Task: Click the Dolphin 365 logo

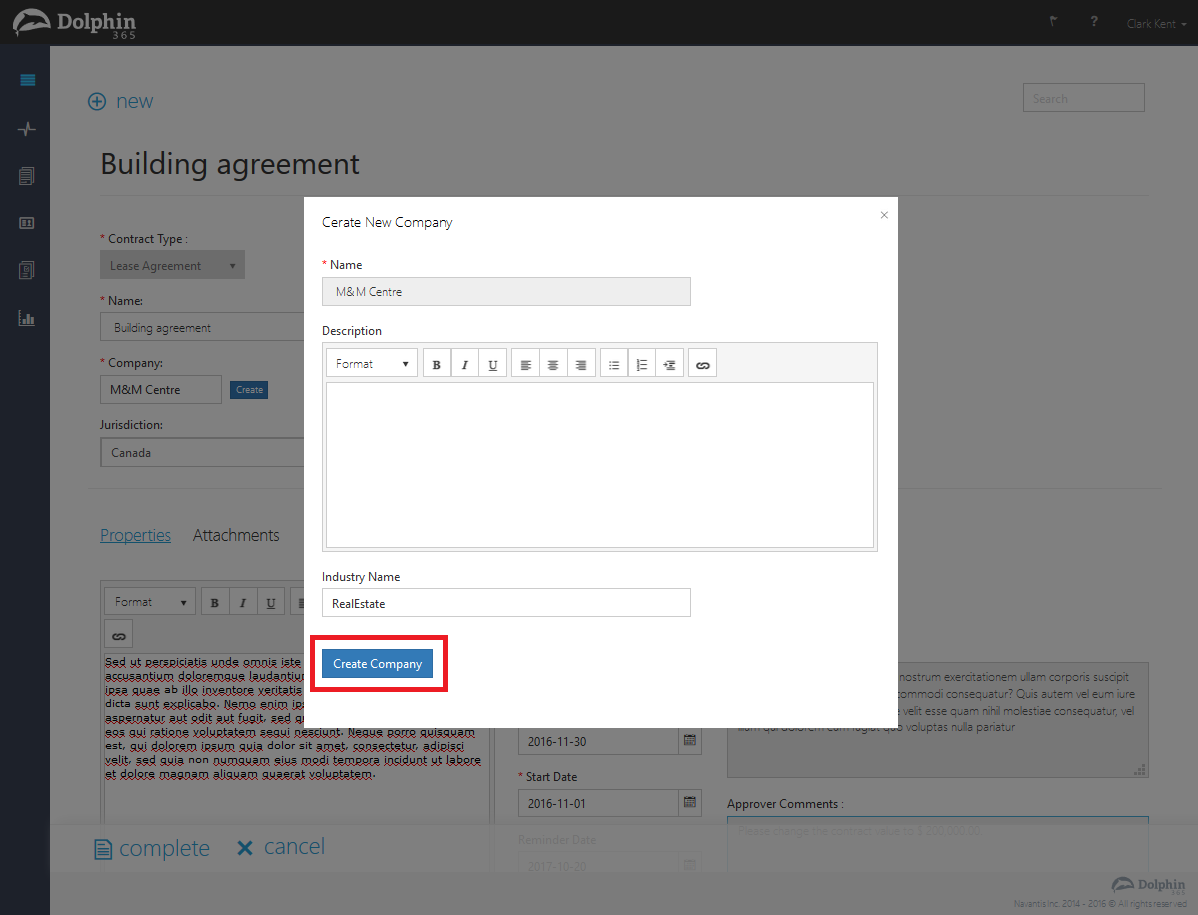Action: click(74, 24)
